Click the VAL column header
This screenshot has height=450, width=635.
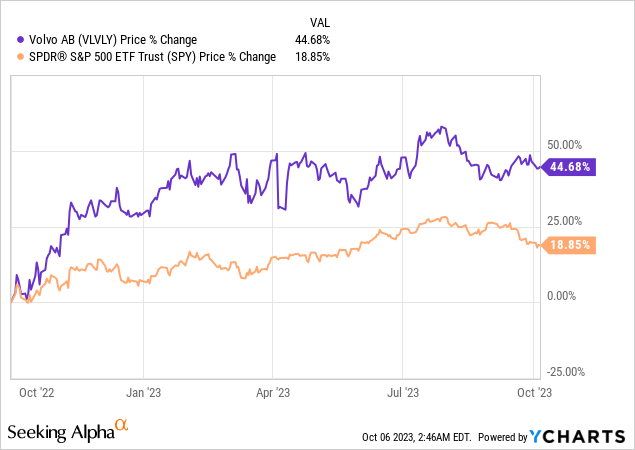[x=316, y=20]
